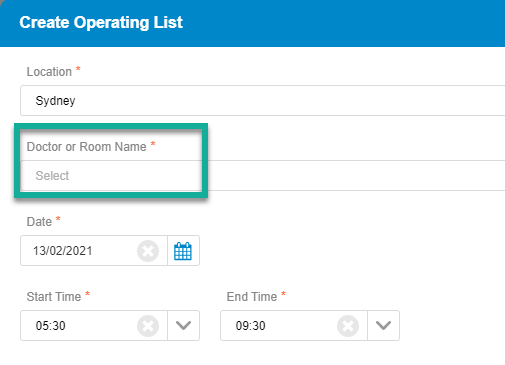This screenshot has height=365, width=505.
Task: Expand the End Time dropdown chevron
Action: click(x=383, y=326)
